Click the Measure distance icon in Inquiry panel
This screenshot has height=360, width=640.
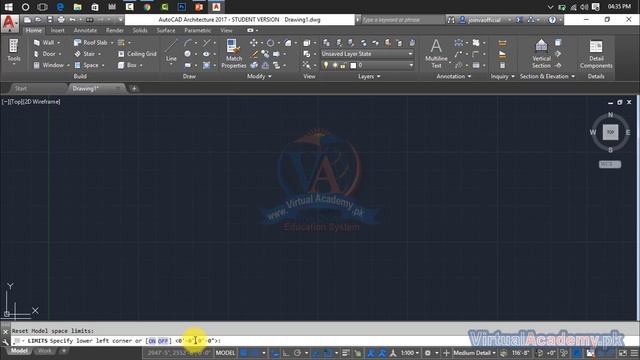tap(502, 42)
